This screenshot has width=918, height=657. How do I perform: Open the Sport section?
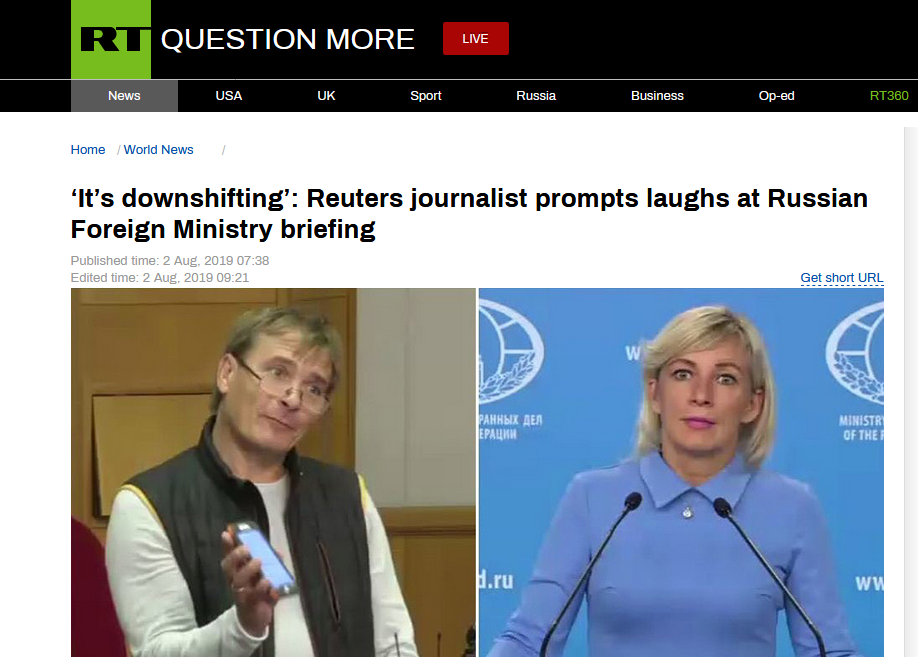(426, 95)
